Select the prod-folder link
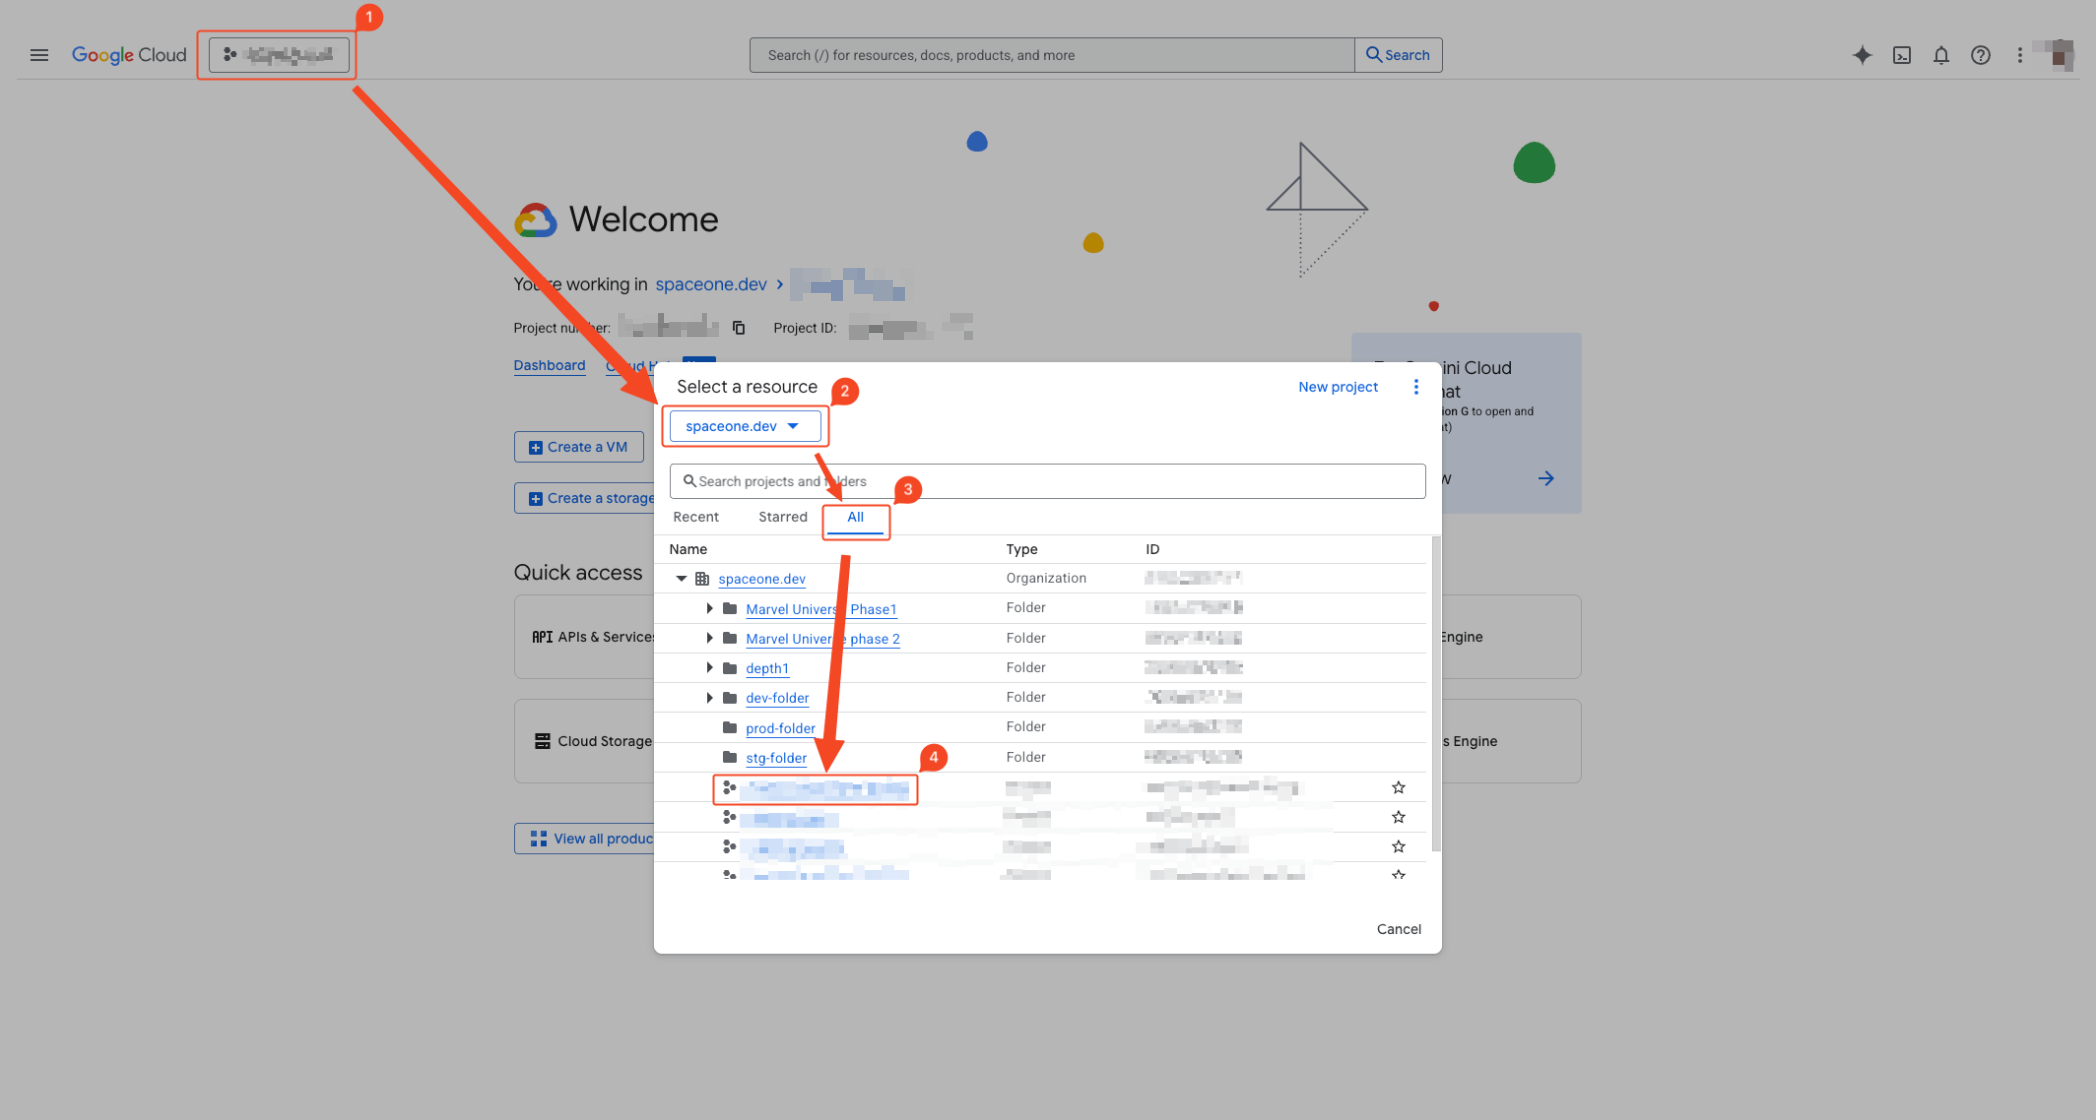Screen dimensions: 2096x1120 [x=780, y=728]
